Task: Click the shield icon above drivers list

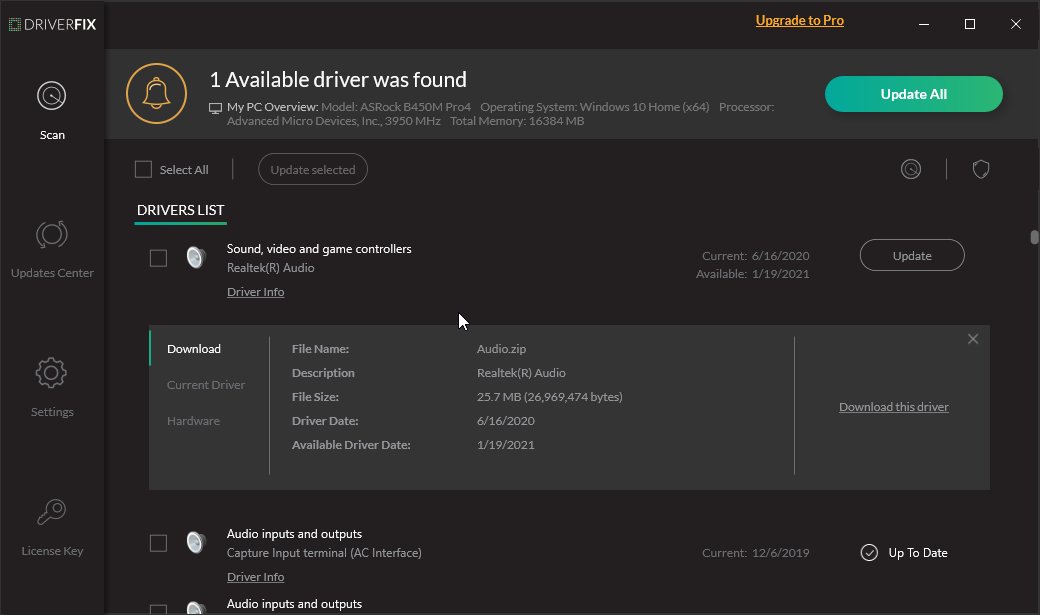Action: point(981,169)
